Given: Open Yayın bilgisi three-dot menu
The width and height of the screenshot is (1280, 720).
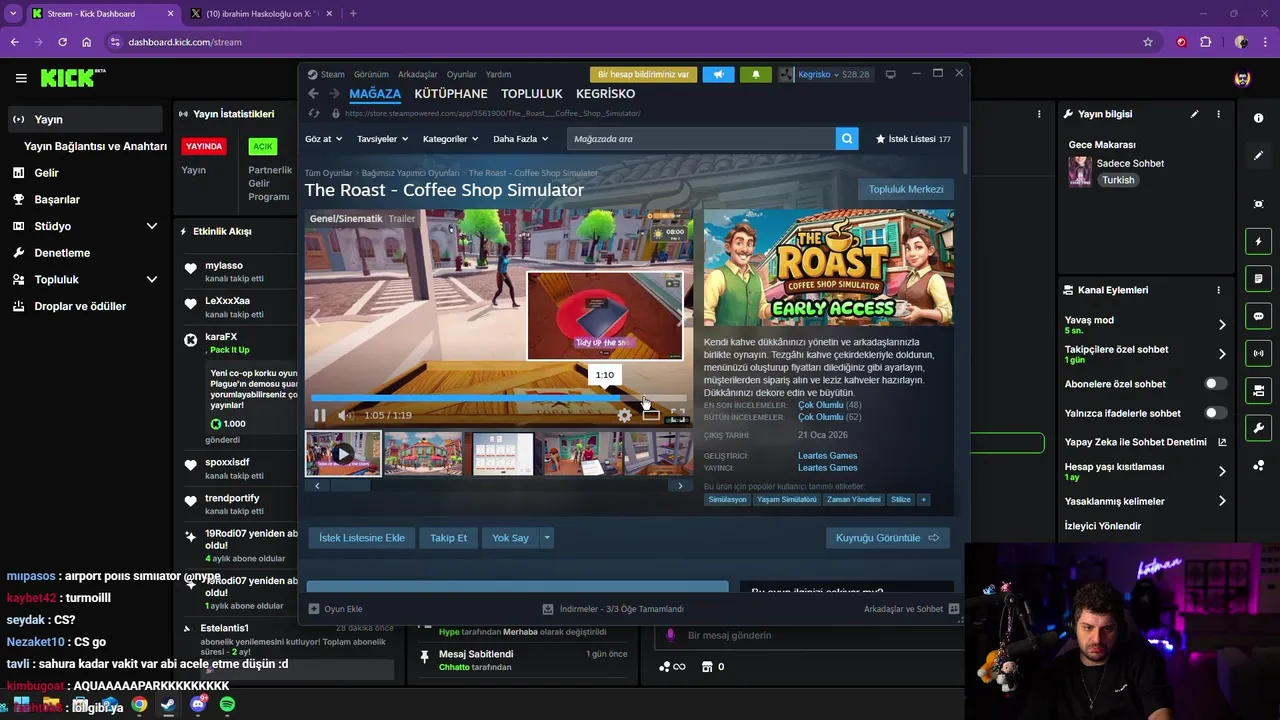Looking at the screenshot, I should point(1218,114).
